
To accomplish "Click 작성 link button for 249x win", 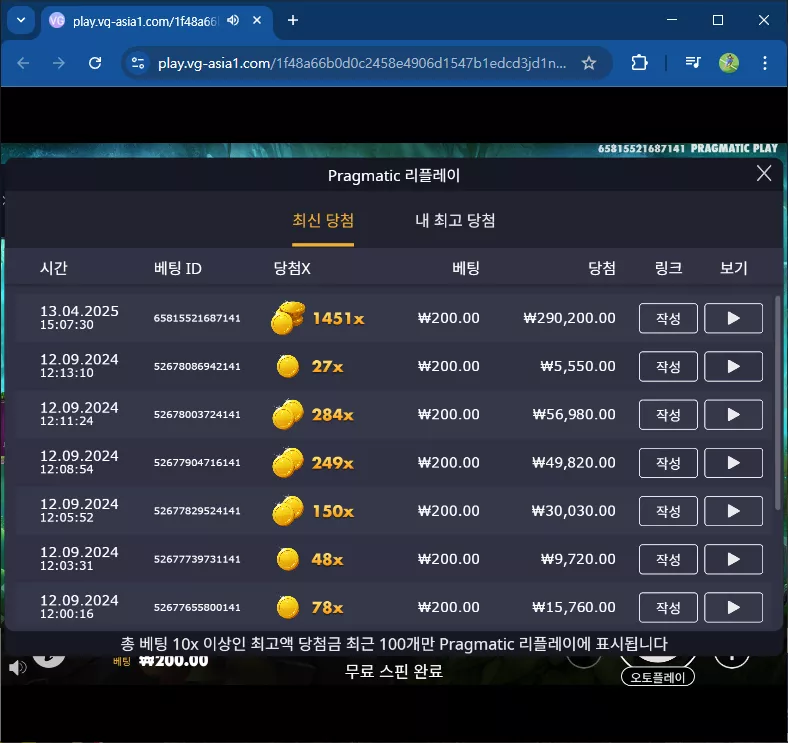I will pos(668,462).
